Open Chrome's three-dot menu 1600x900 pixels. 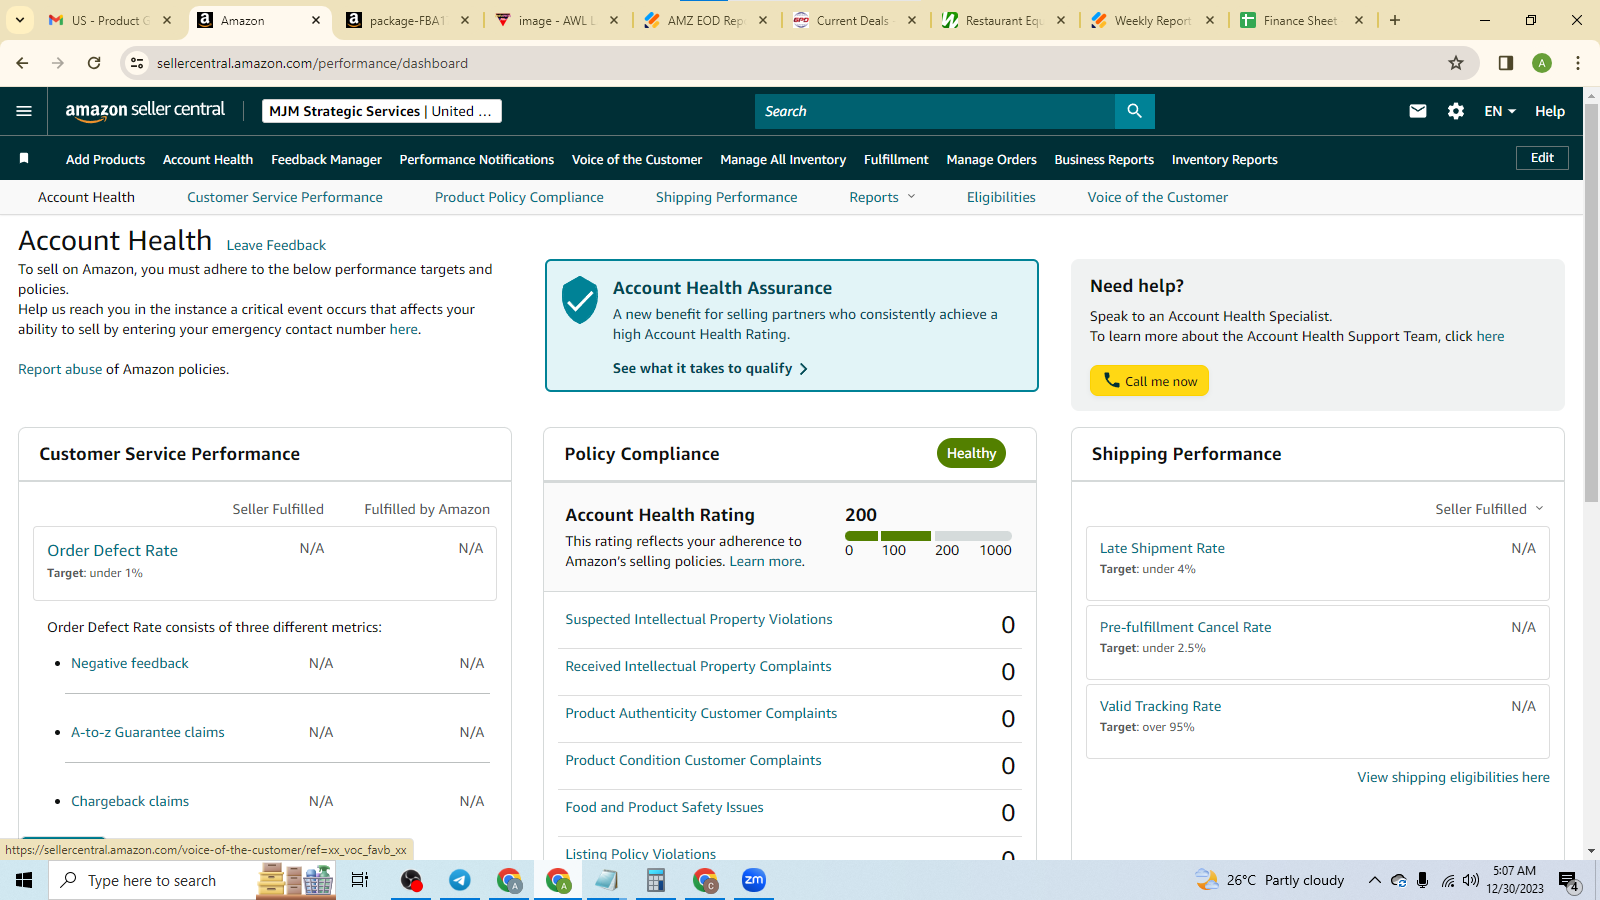1578,63
